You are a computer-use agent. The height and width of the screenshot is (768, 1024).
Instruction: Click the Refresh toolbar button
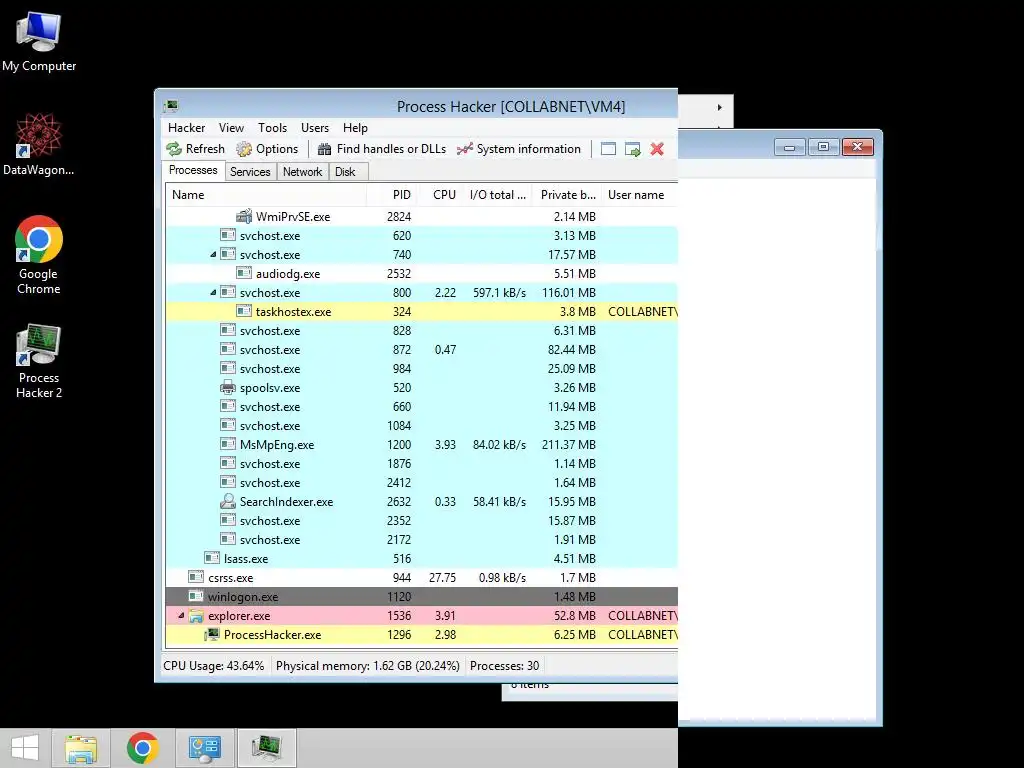[x=195, y=149]
